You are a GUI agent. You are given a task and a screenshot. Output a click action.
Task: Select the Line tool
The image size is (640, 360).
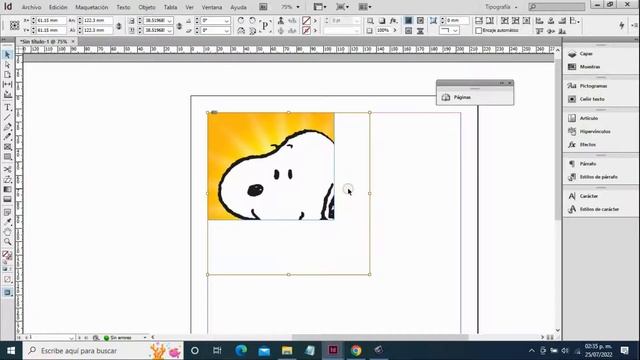7,118
